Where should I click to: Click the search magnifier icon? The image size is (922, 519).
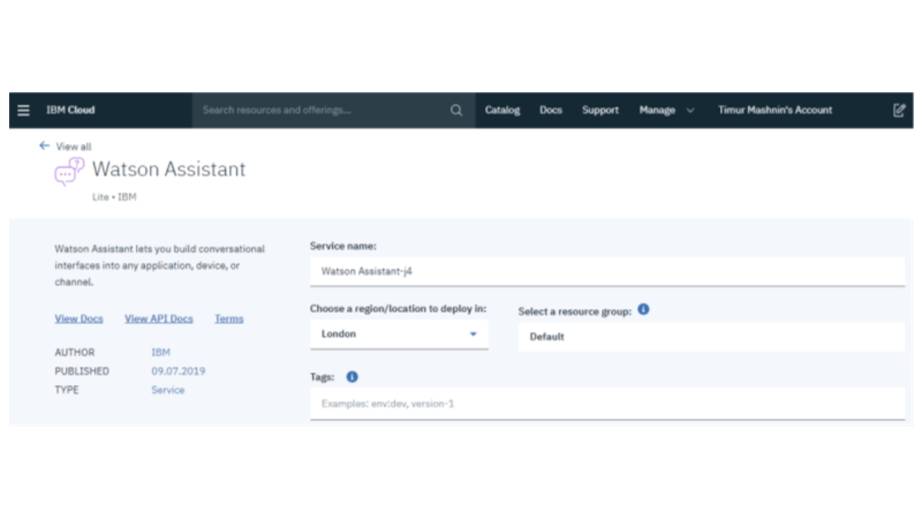456,110
